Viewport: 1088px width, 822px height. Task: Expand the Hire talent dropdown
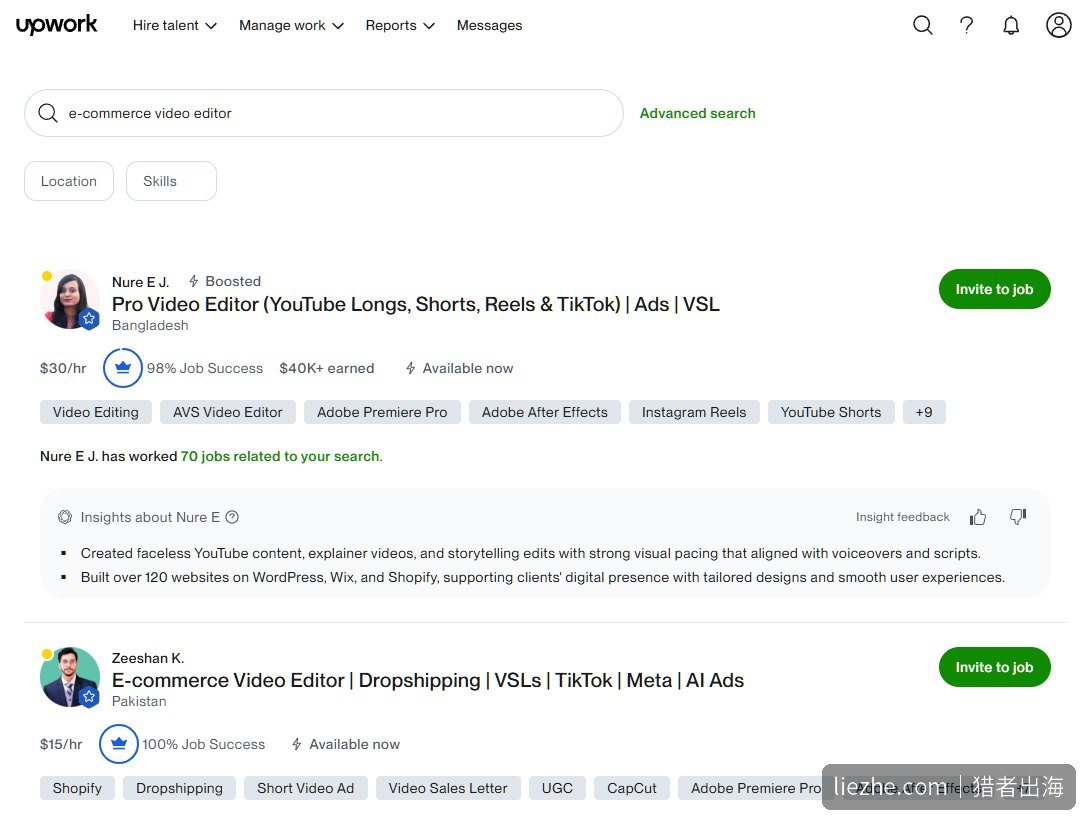175,26
